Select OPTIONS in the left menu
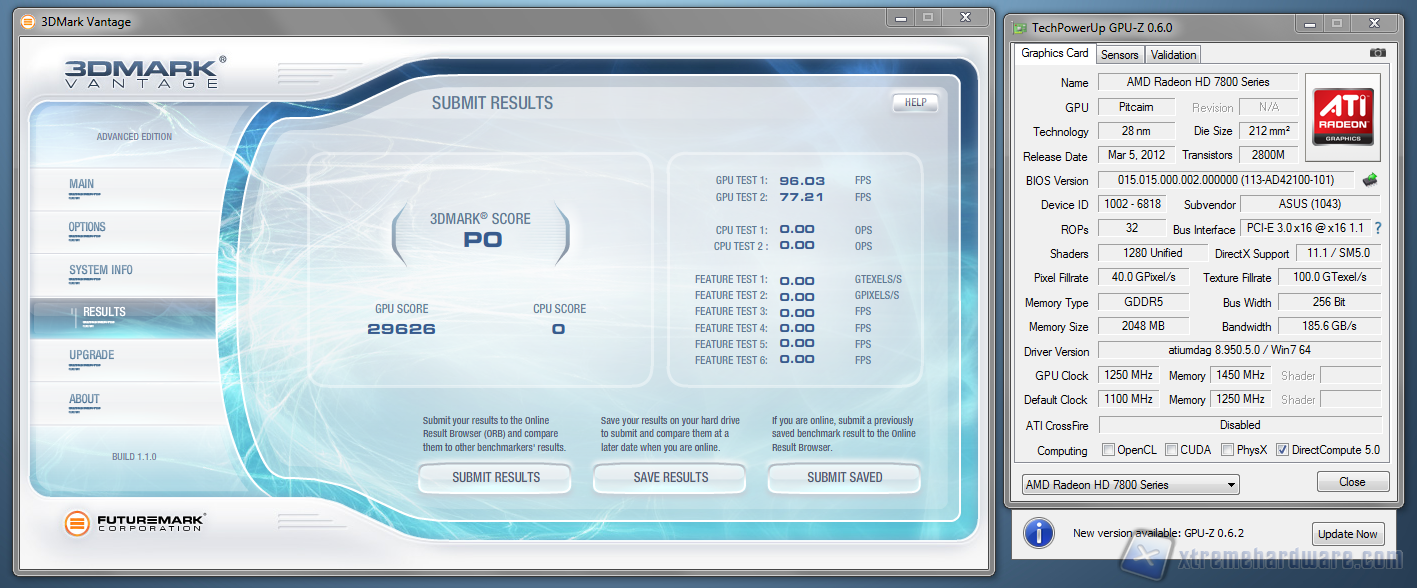The image size is (1417, 588). [87, 227]
